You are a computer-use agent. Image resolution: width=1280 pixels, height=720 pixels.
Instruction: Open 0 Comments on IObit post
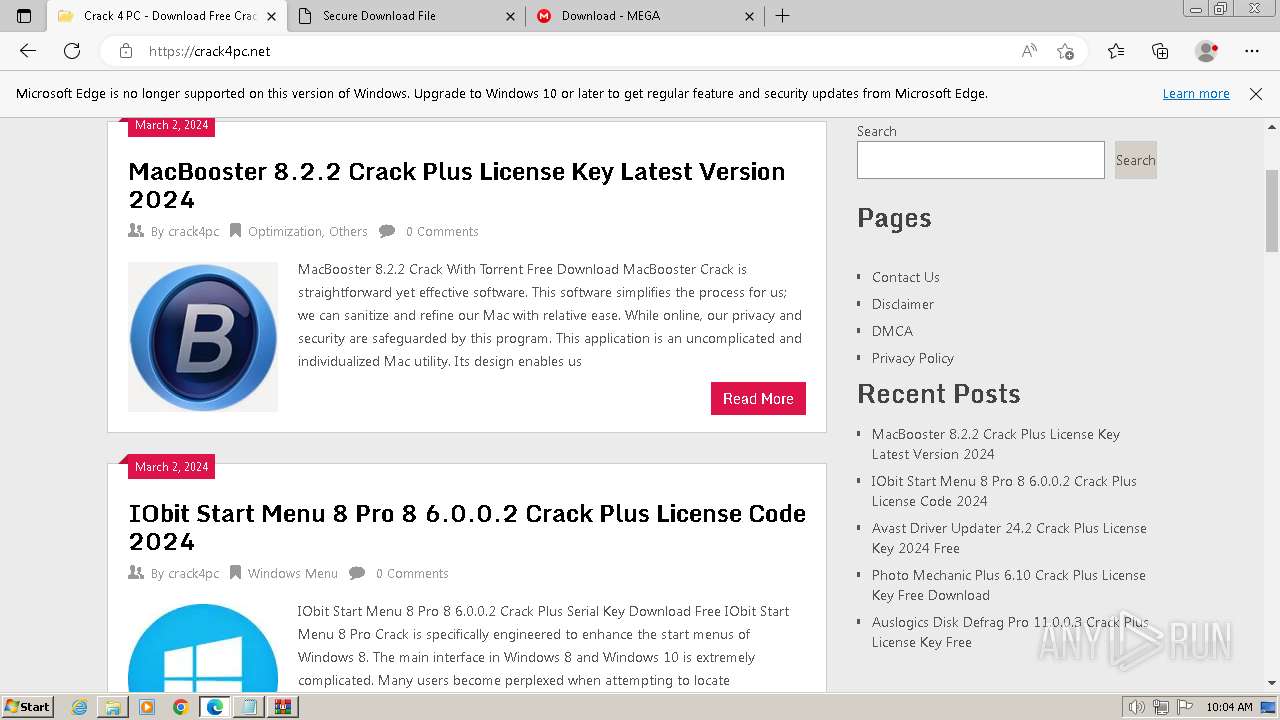click(412, 573)
